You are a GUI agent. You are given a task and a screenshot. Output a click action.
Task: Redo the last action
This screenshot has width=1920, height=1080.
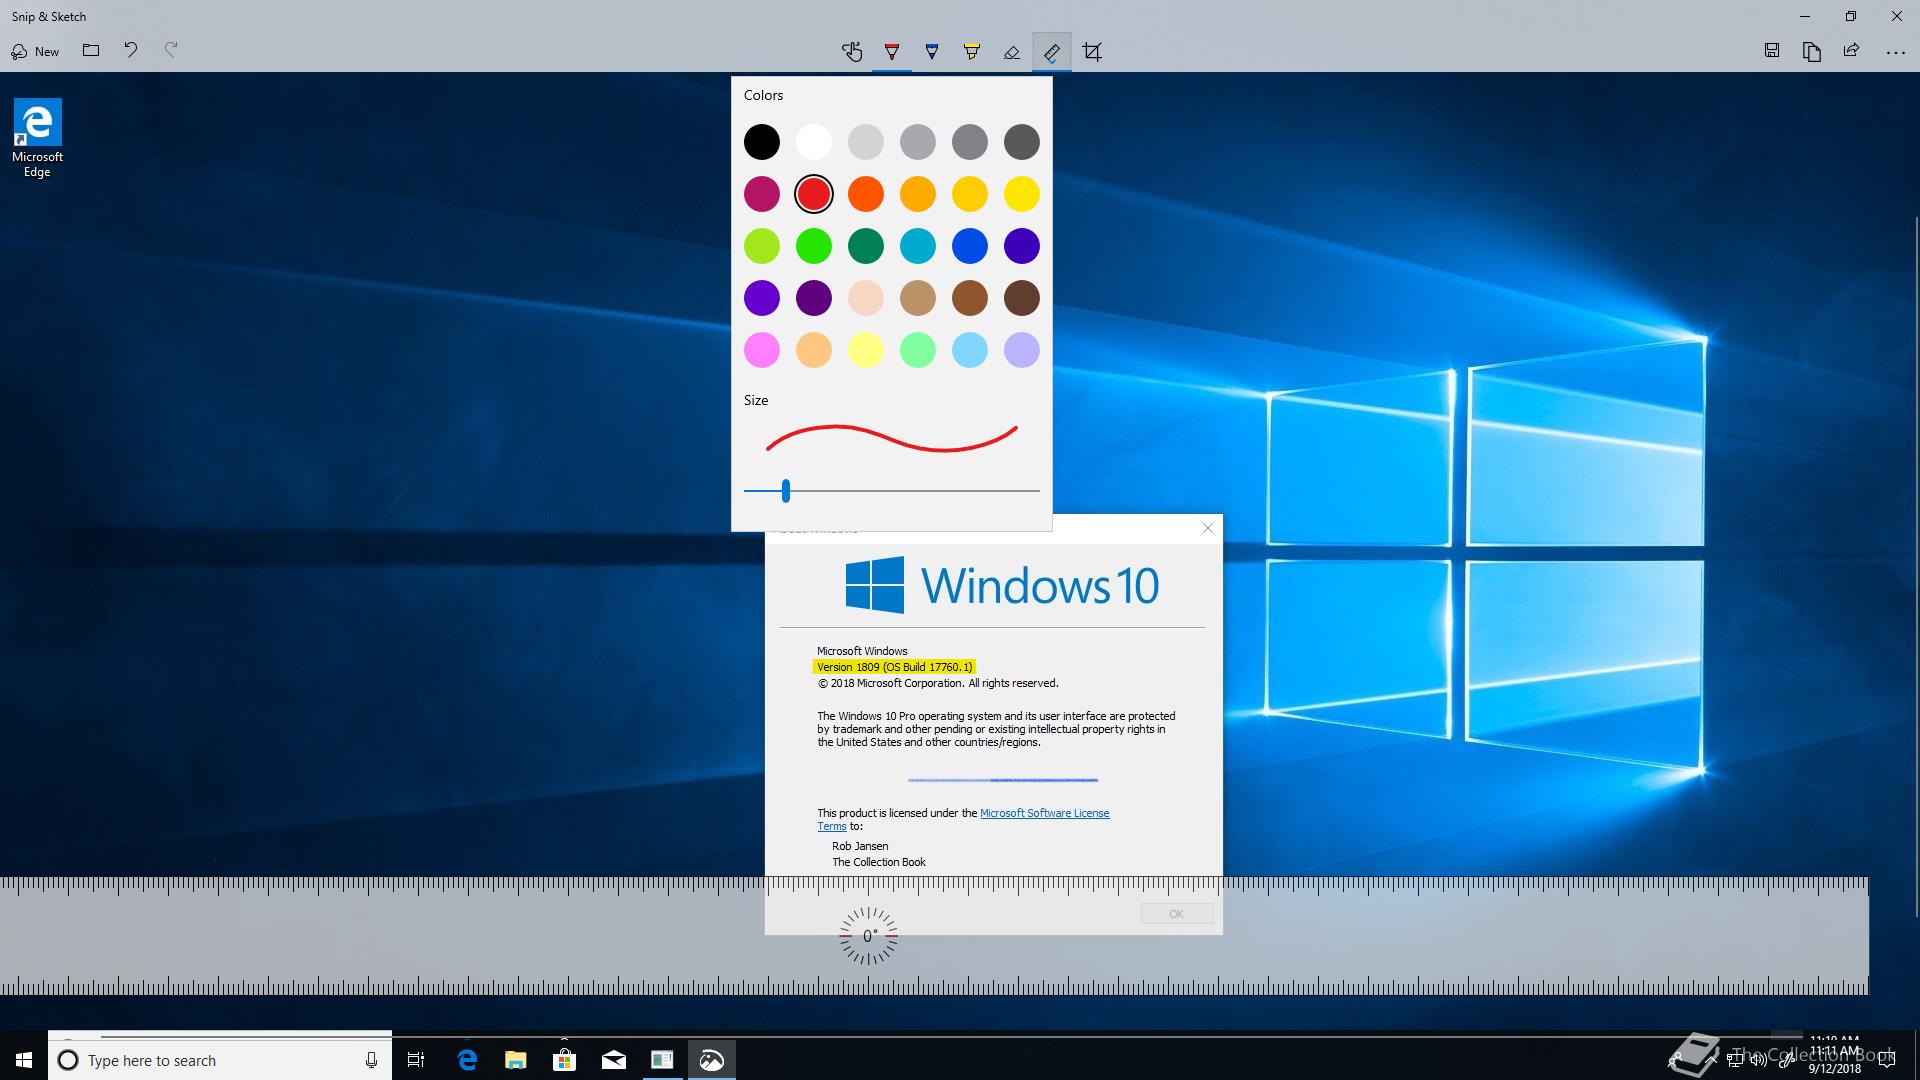click(x=171, y=50)
